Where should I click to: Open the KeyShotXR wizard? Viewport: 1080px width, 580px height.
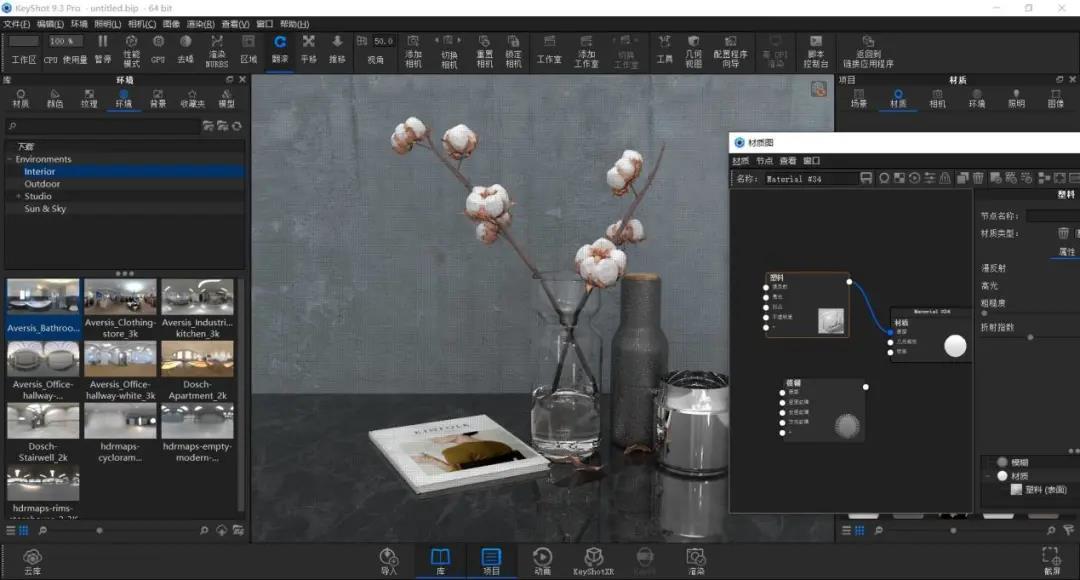pyautogui.click(x=593, y=561)
